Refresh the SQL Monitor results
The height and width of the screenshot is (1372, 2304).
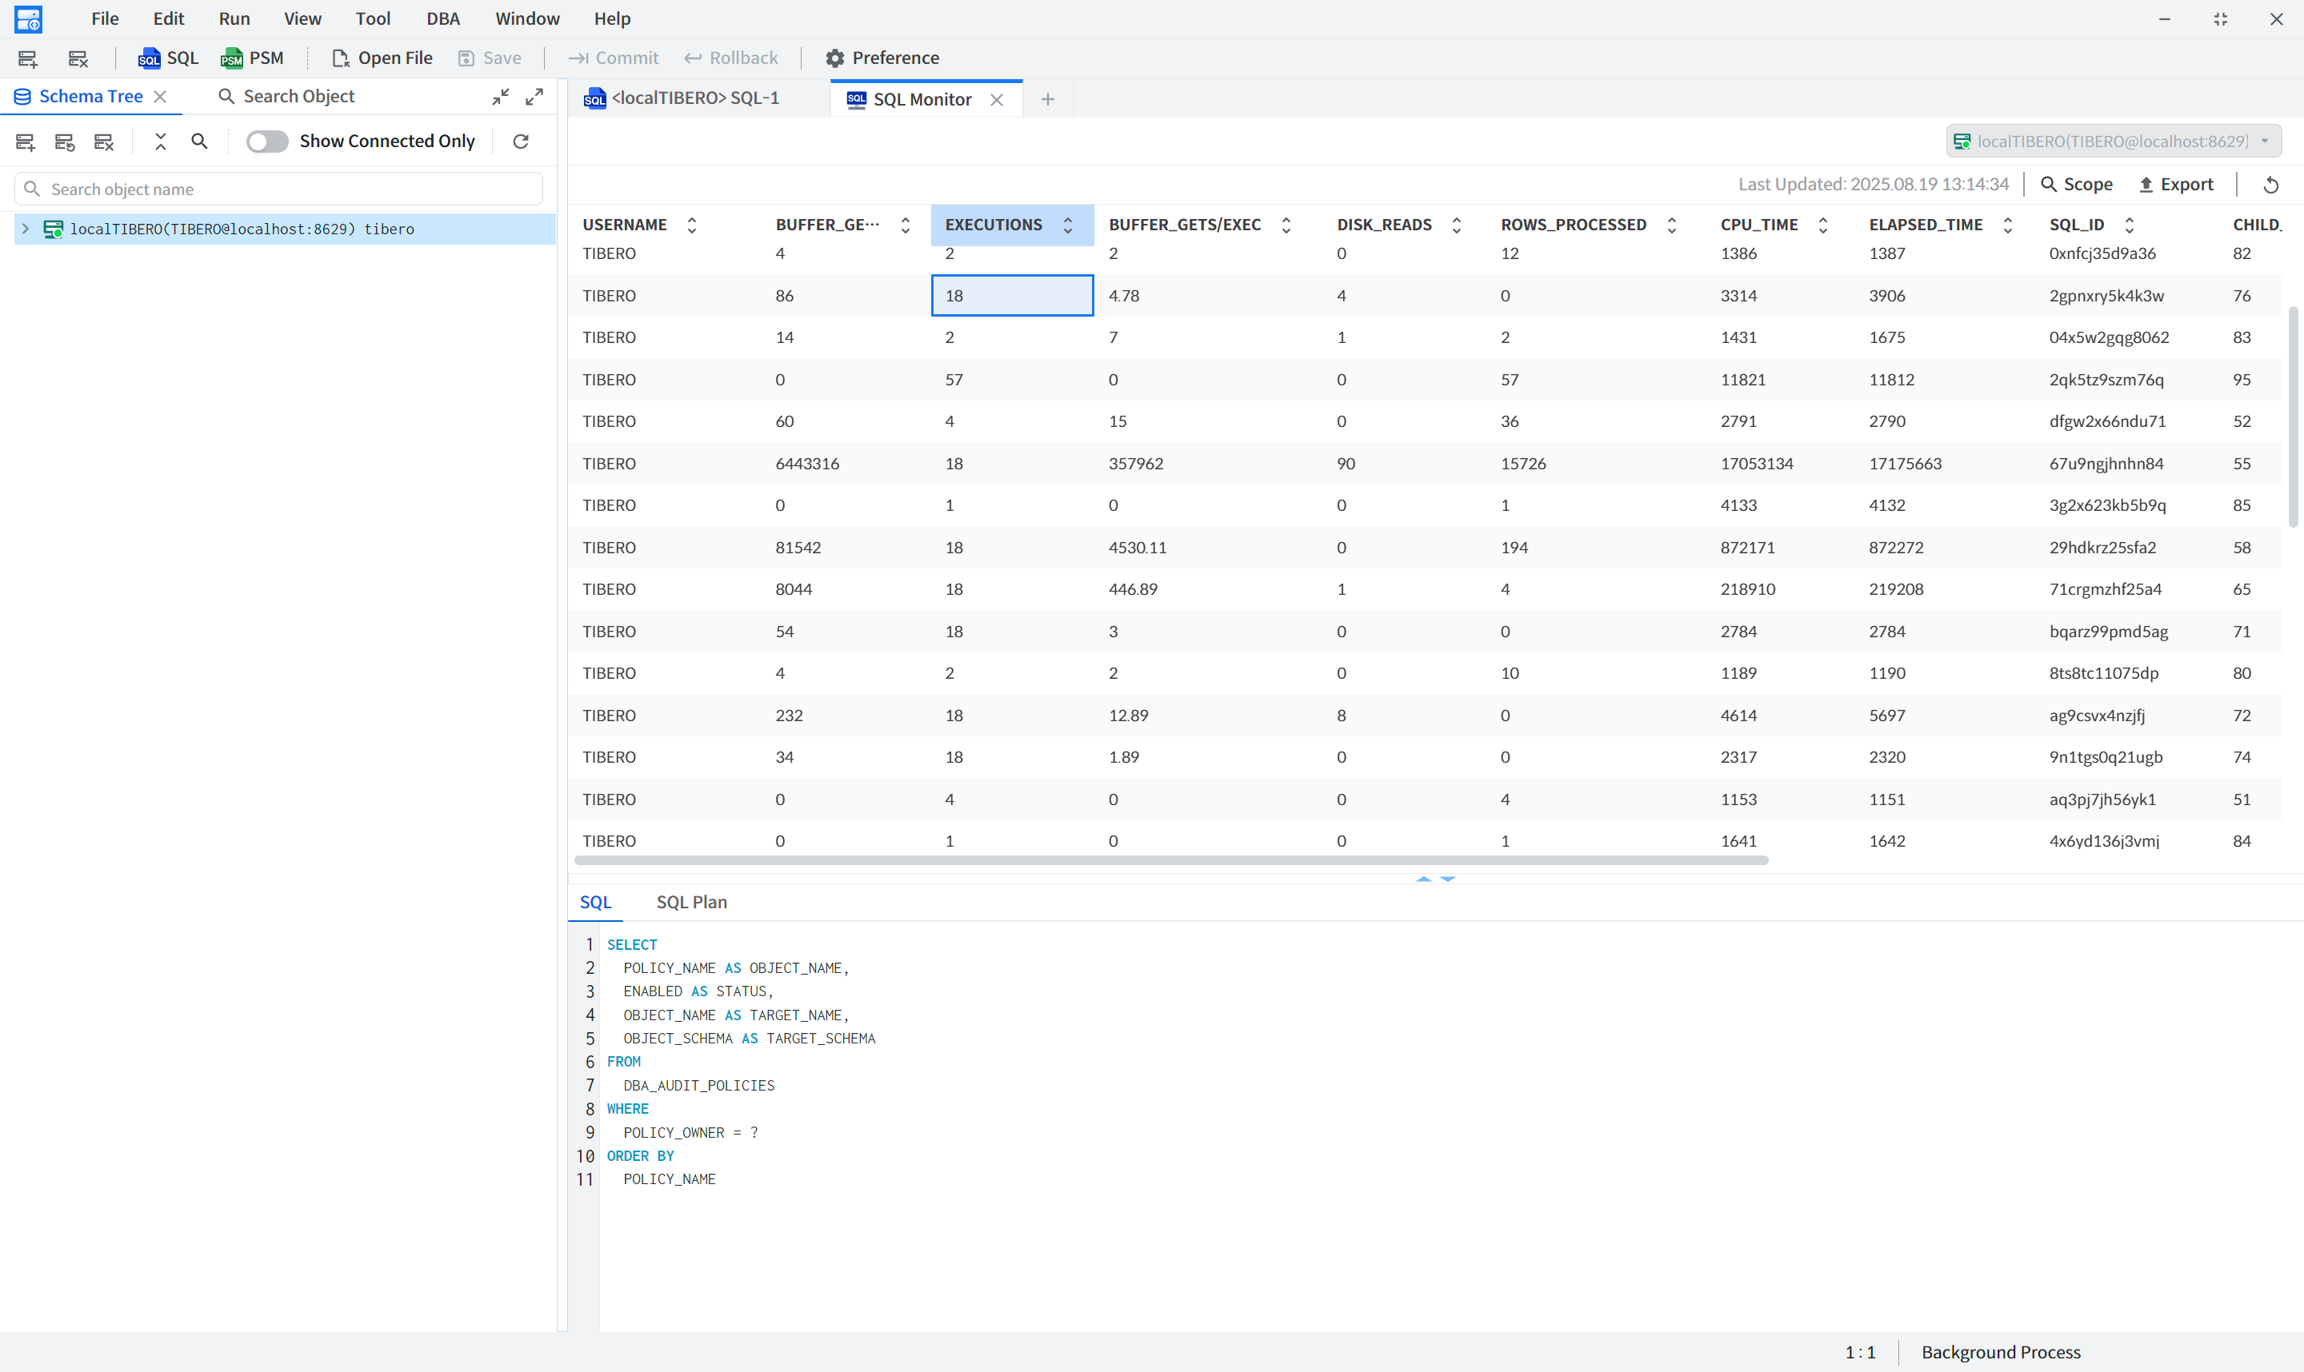click(2271, 184)
